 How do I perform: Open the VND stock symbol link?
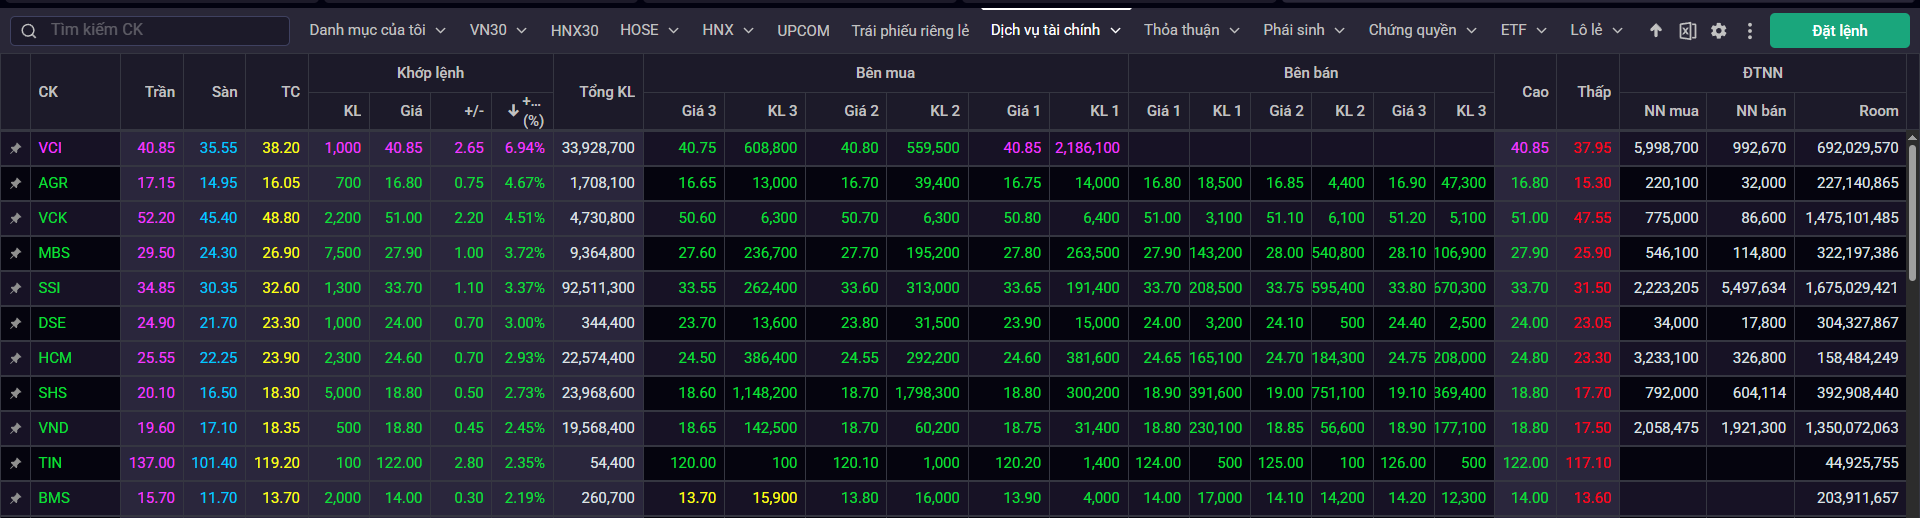[53, 428]
